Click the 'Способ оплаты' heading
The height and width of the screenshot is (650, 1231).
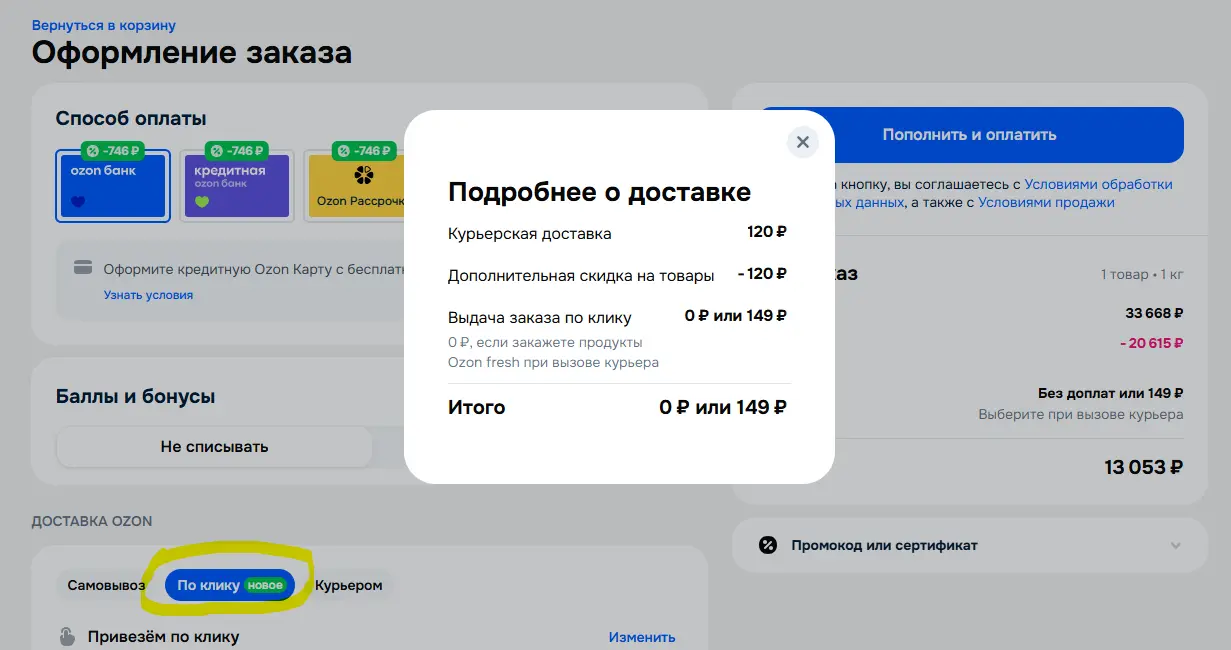click(131, 118)
